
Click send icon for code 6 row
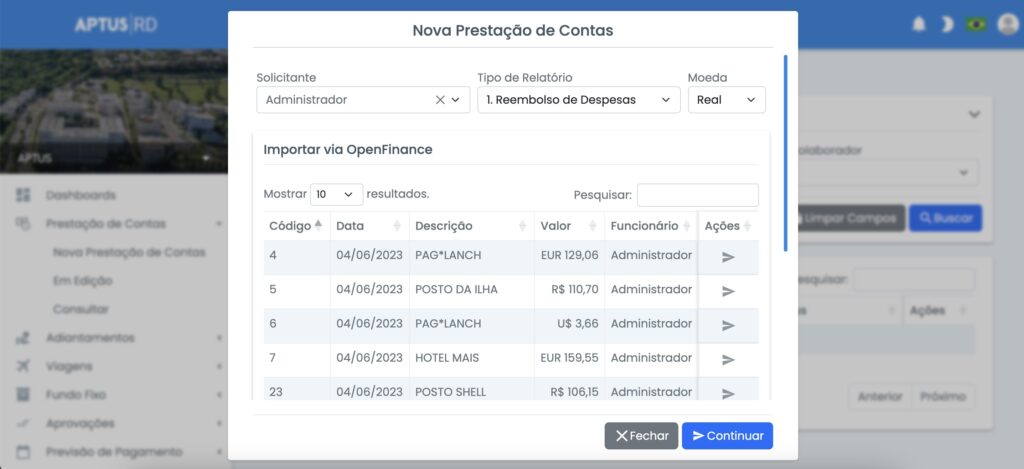tap(728, 325)
